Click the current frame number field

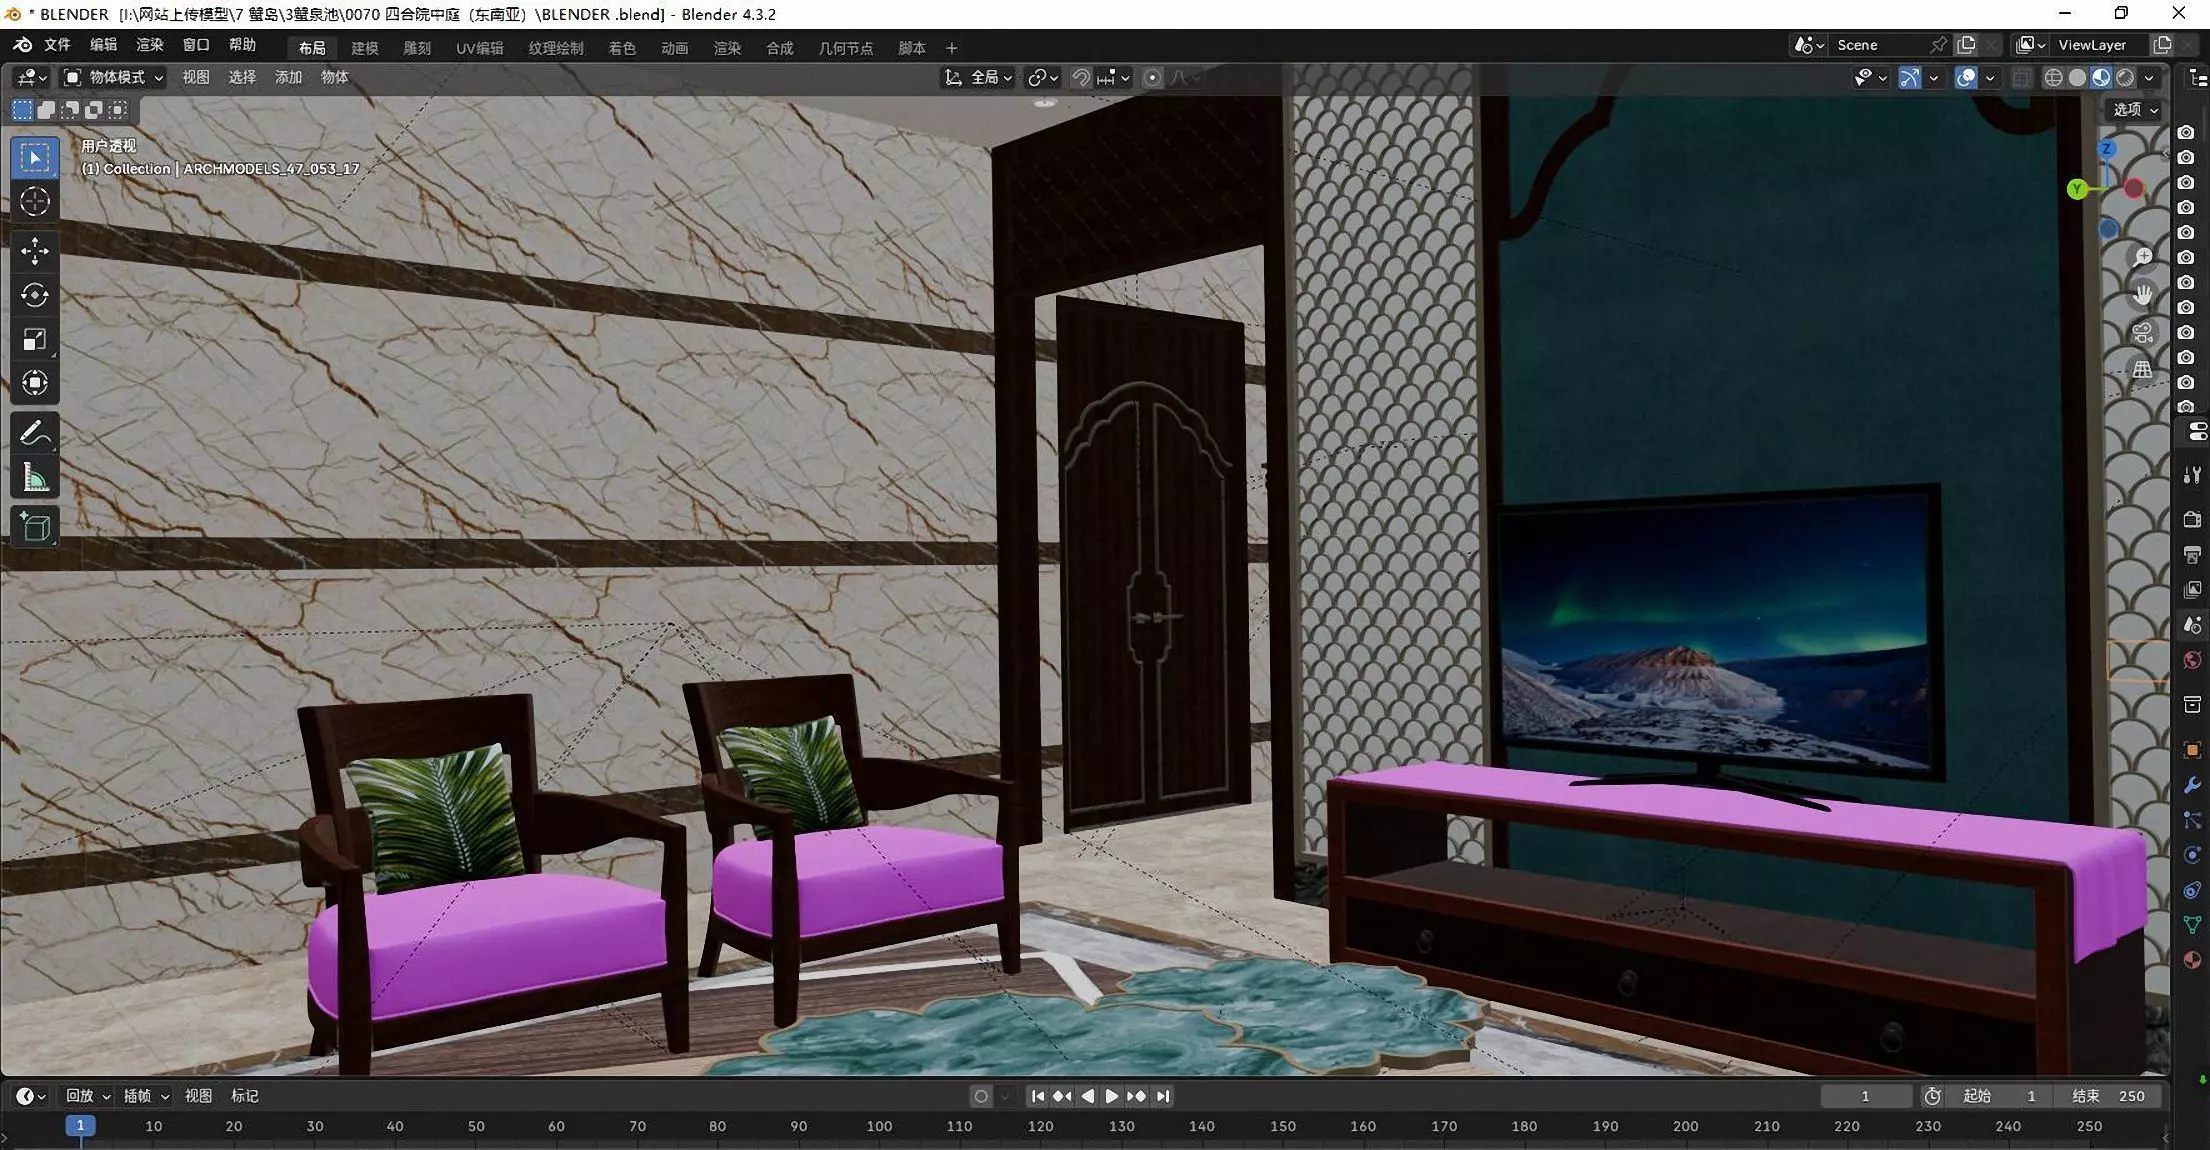click(1866, 1096)
